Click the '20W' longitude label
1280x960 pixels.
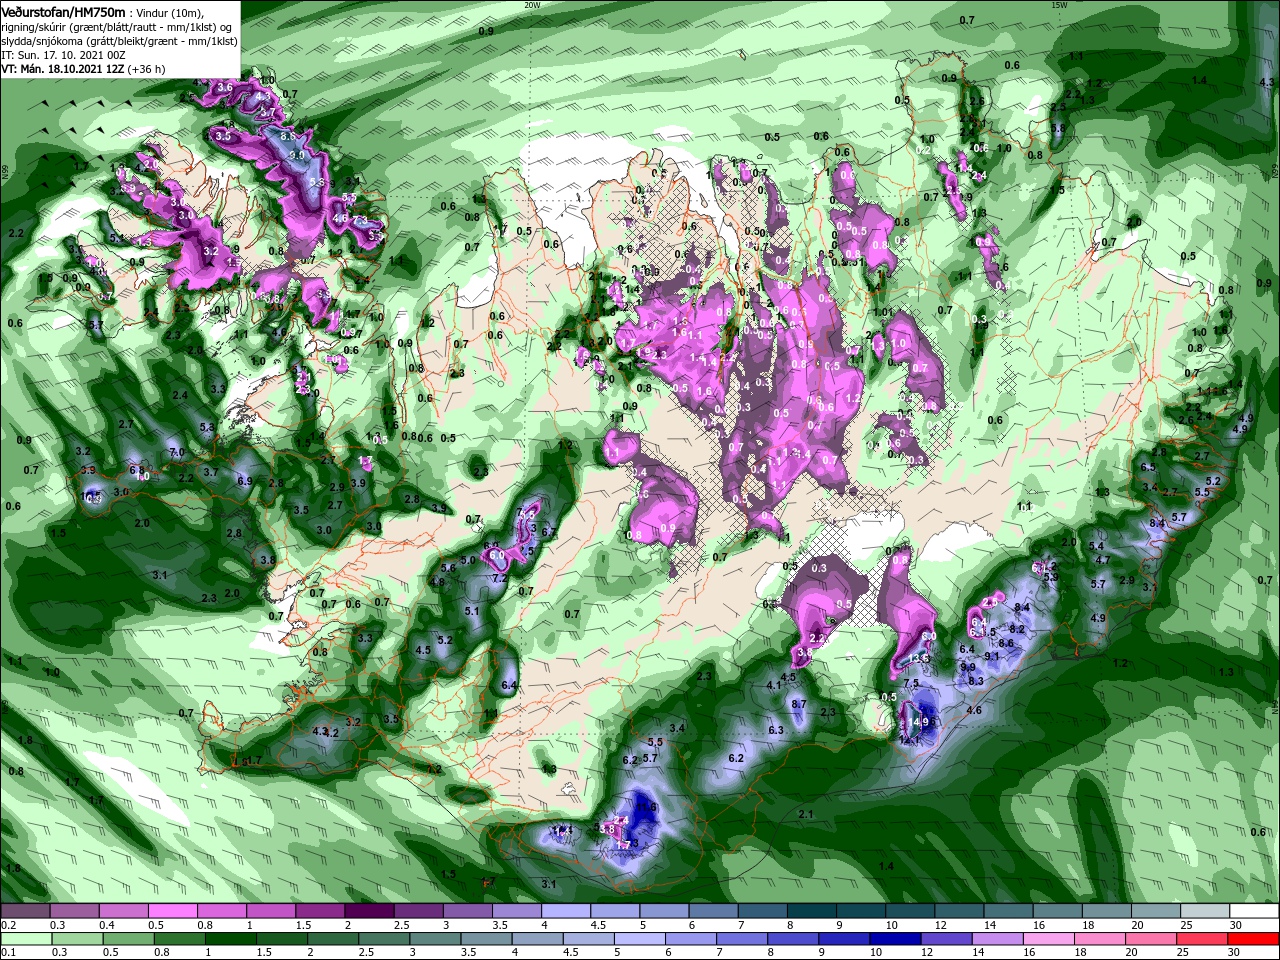(x=531, y=5)
